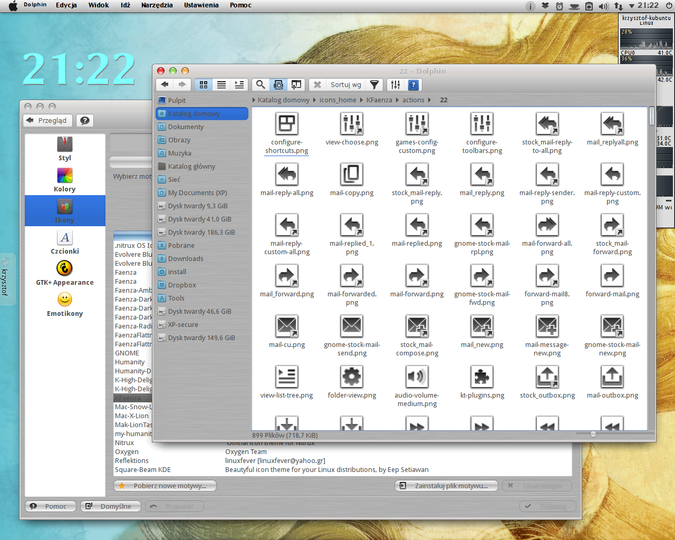Screen dimensions: 675x540
Task: Open the Narzędzia menu
Action: [x=157, y=5]
